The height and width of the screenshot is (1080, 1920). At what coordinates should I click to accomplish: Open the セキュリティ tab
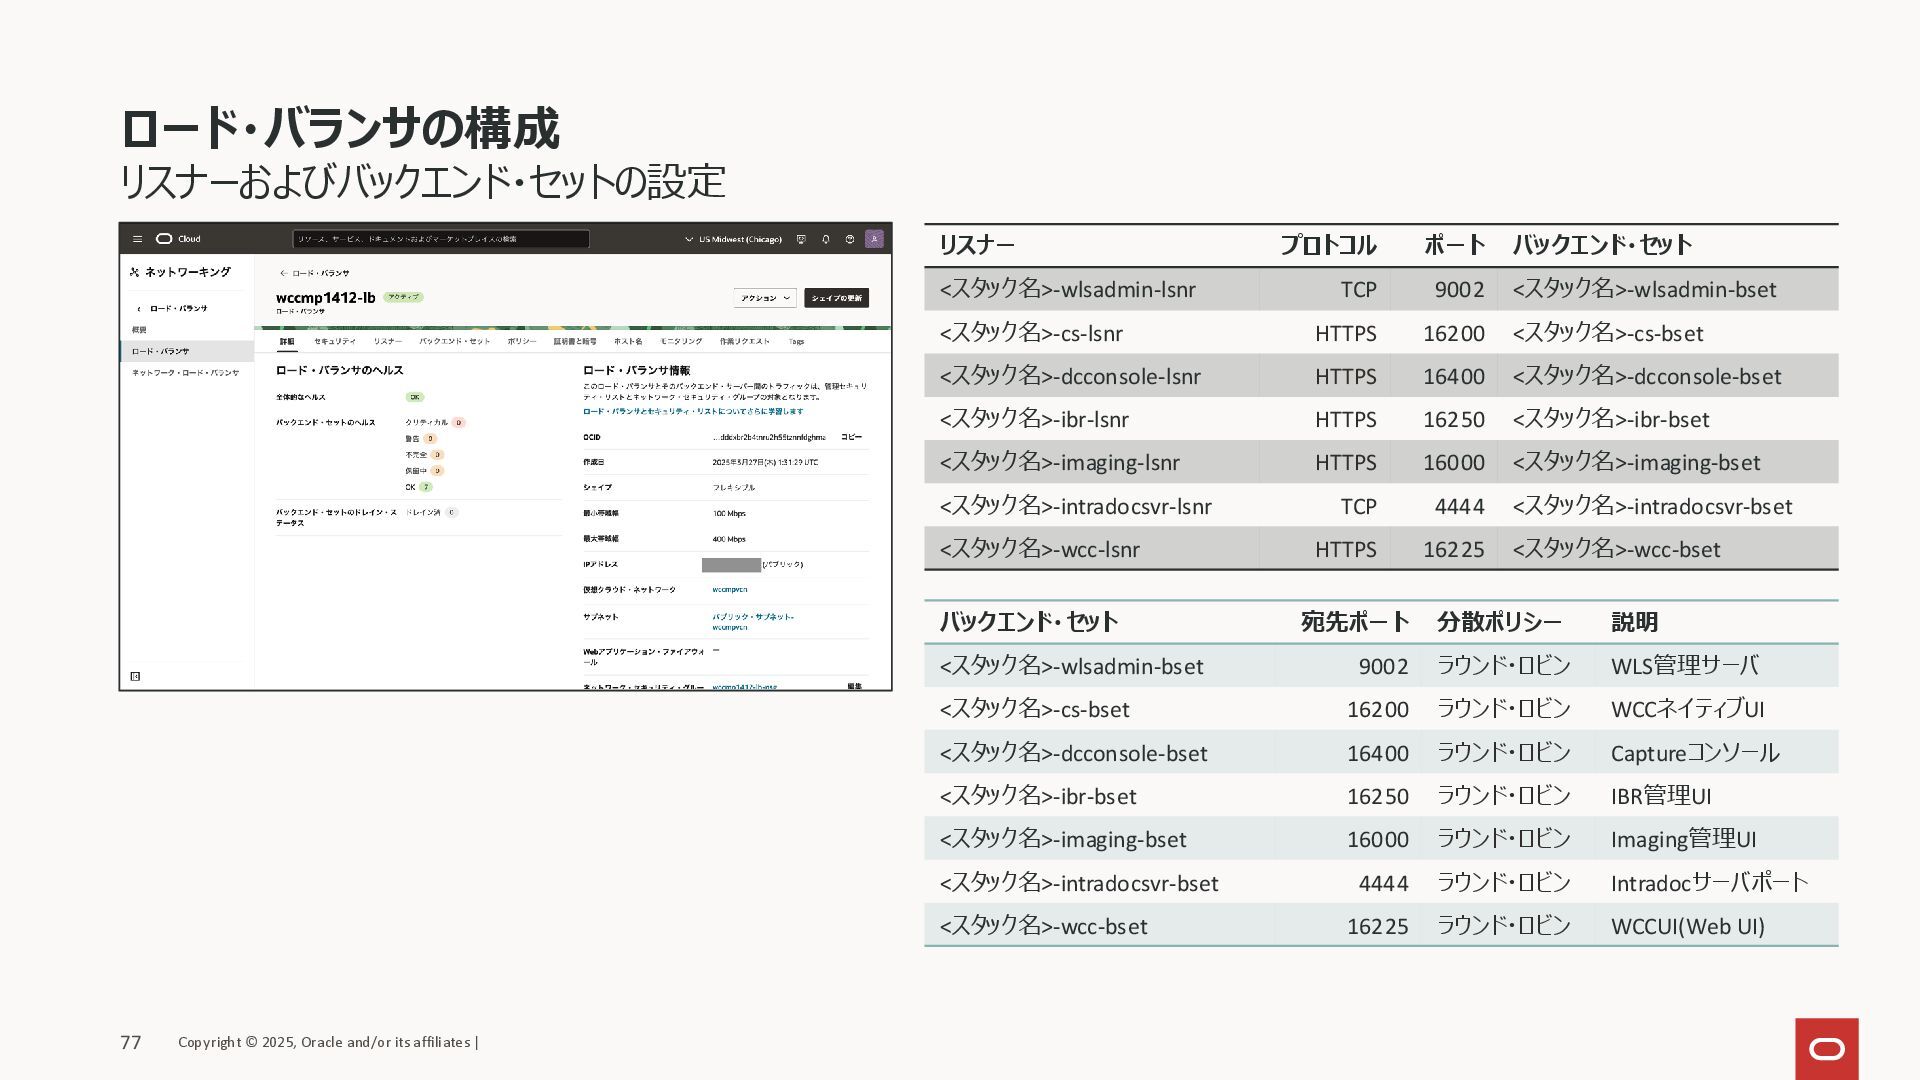pos(334,342)
